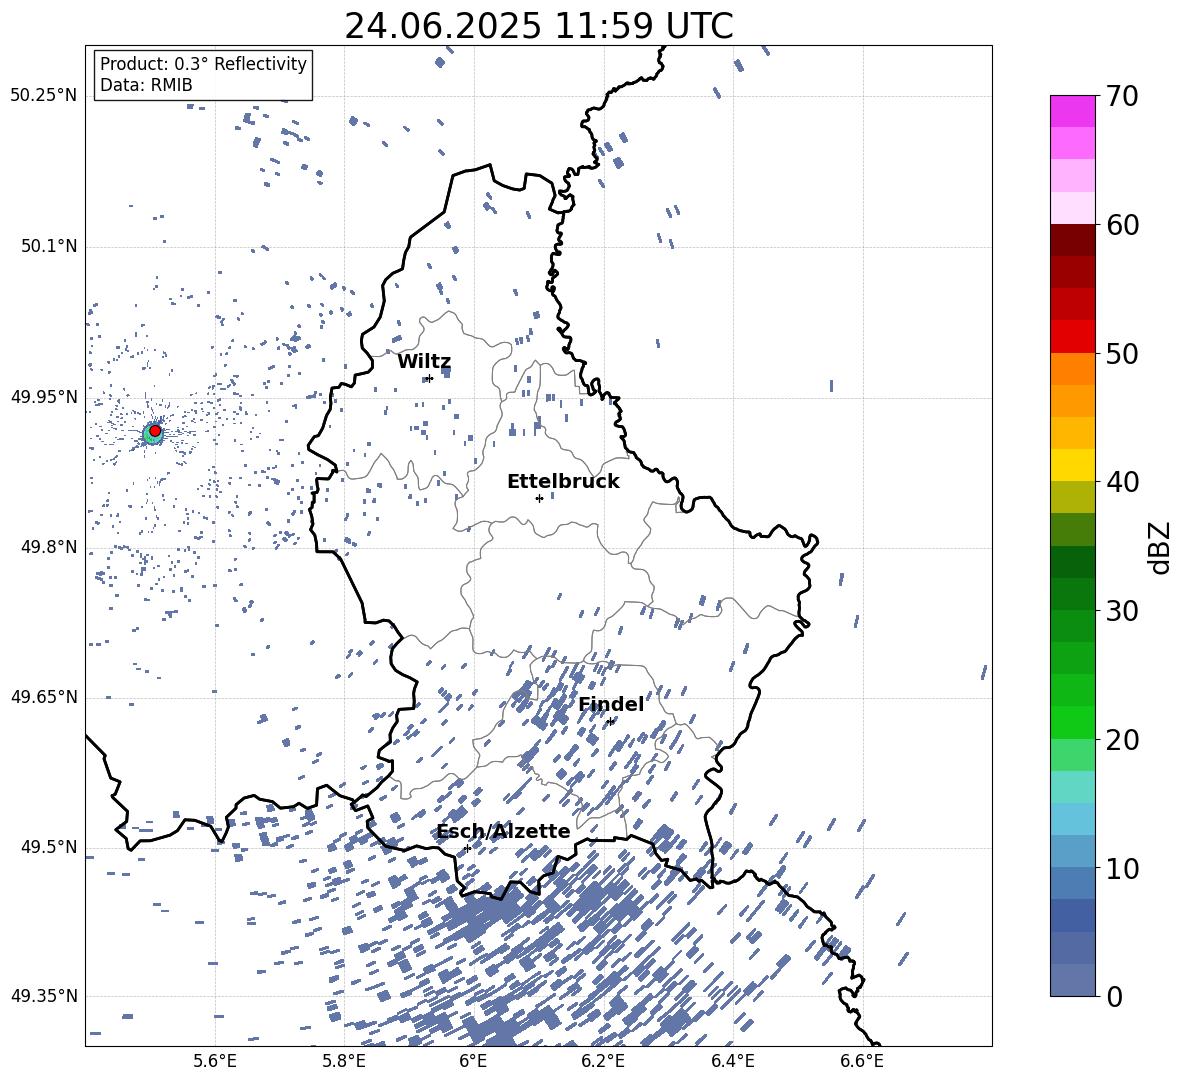Click the dark maroon colorbar segment below 60
1184x1081 pixels.
[x=1072, y=240]
